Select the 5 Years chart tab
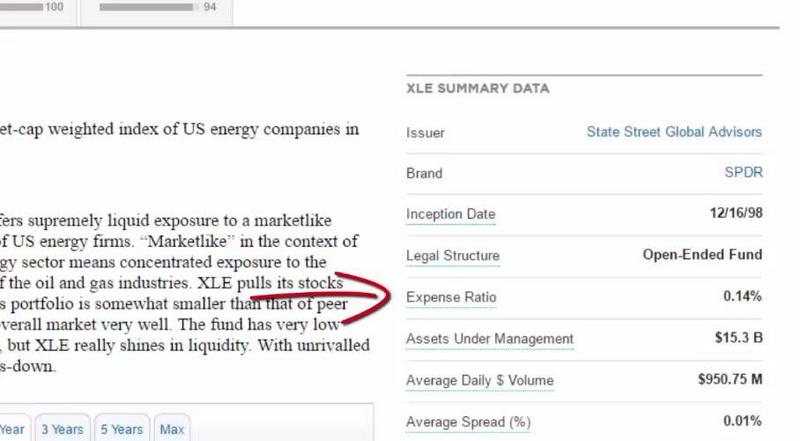The height and width of the screenshot is (441, 800). [121, 429]
